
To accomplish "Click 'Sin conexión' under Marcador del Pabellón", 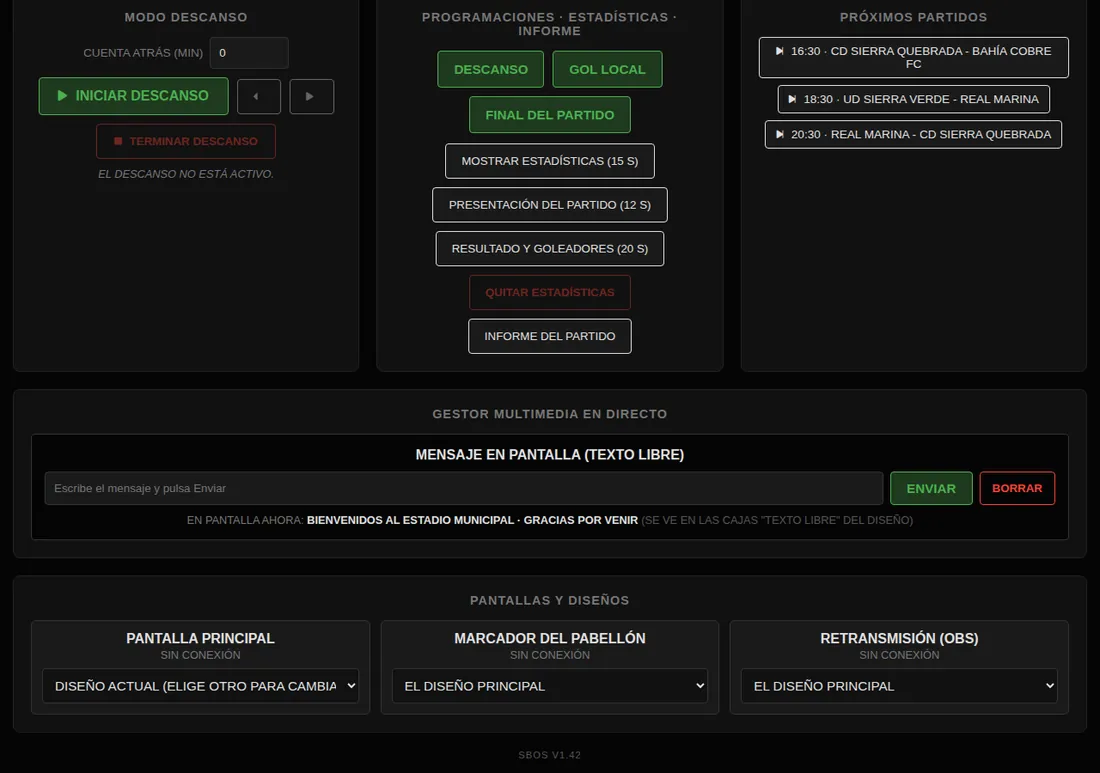I will (550, 654).
